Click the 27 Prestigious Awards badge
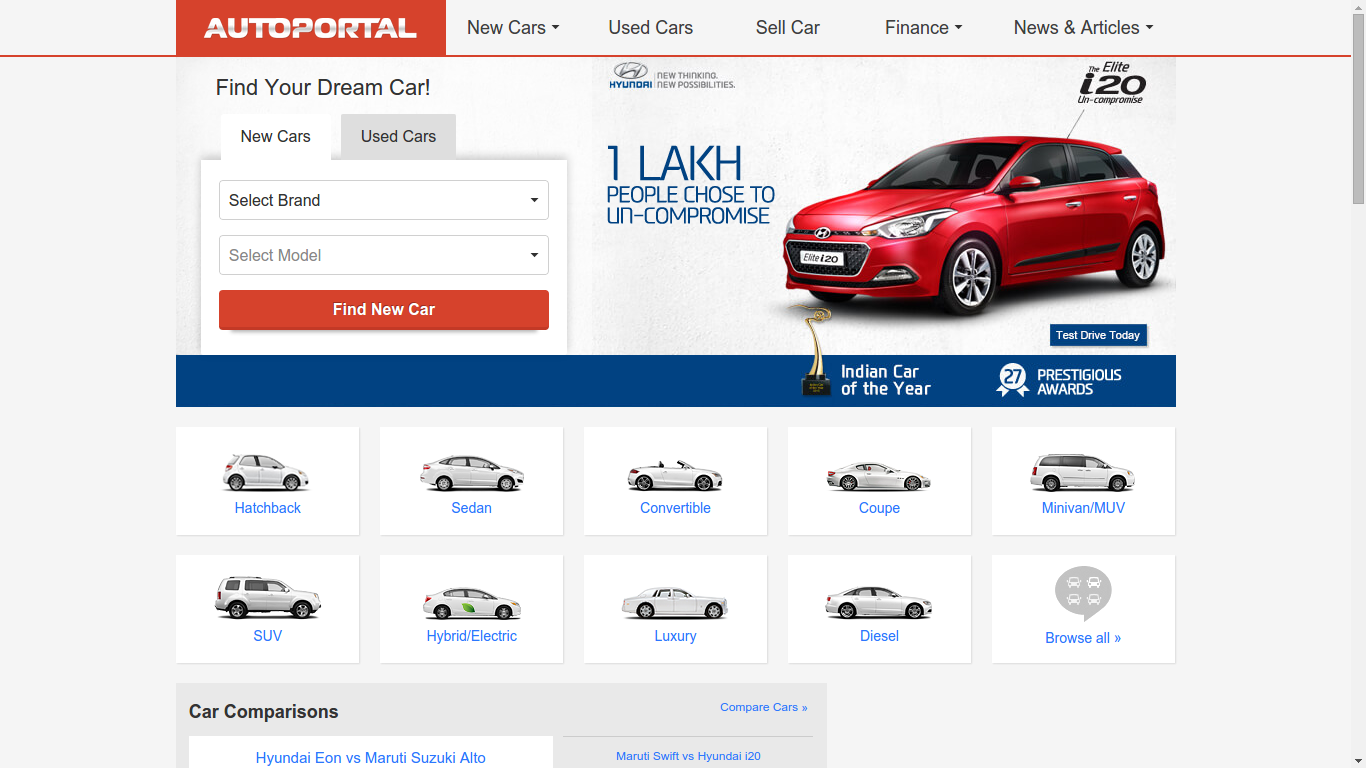Image resolution: width=1366 pixels, height=768 pixels. [x=1059, y=381]
